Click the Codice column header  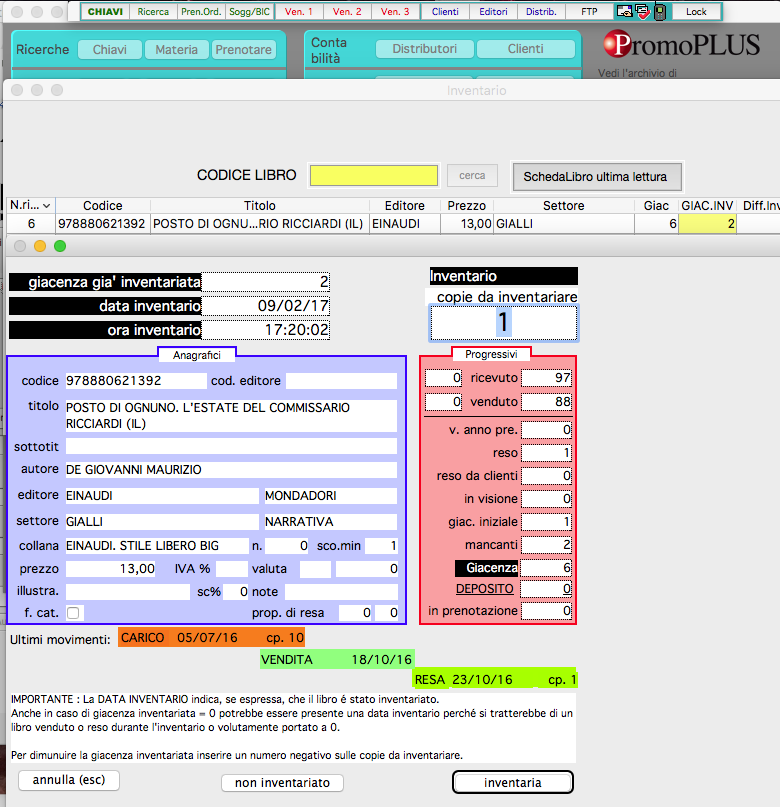[x=103, y=206]
